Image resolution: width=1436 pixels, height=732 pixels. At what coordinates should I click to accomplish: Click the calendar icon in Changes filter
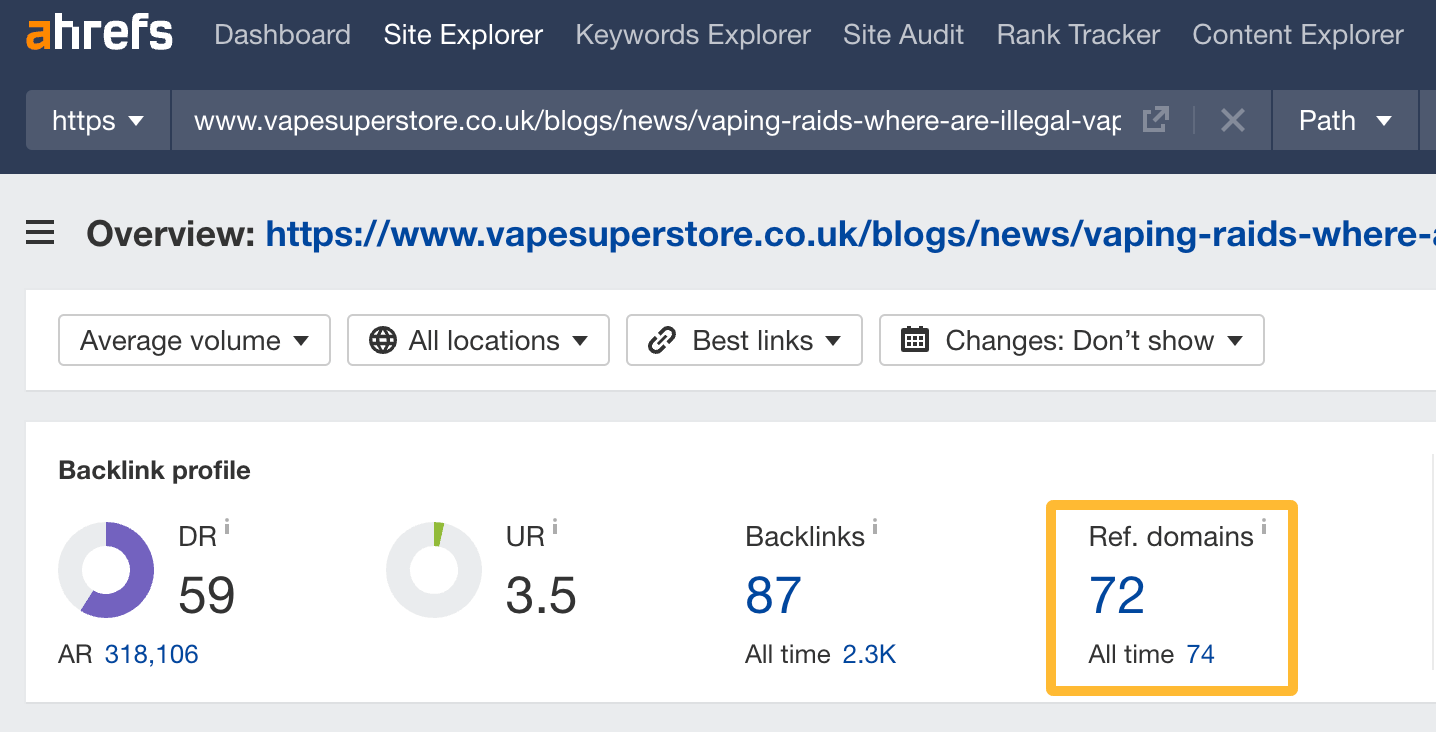point(914,340)
